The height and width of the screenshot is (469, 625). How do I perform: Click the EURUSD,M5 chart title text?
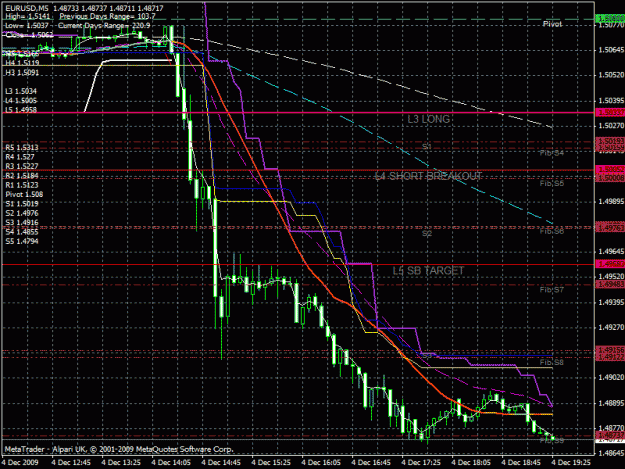tap(26, 8)
